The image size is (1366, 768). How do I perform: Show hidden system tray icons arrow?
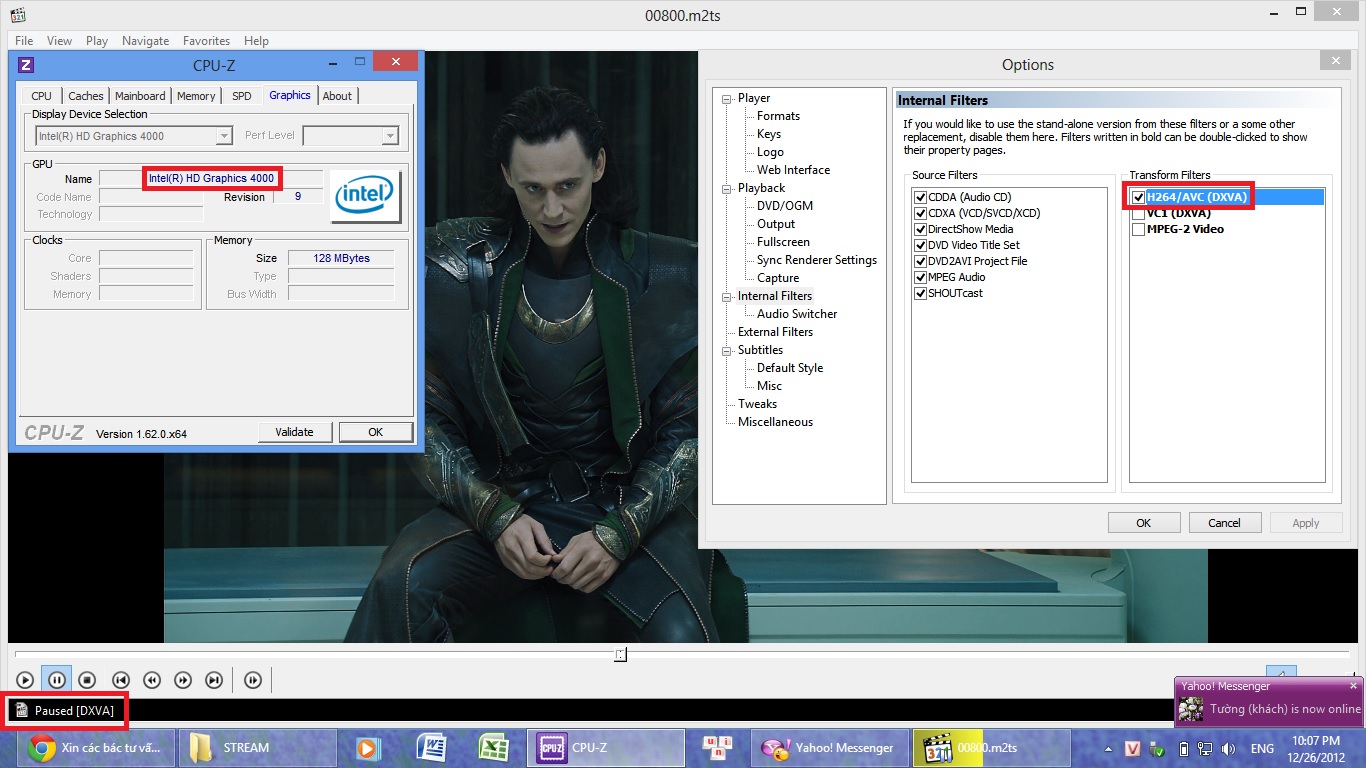tap(1108, 749)
